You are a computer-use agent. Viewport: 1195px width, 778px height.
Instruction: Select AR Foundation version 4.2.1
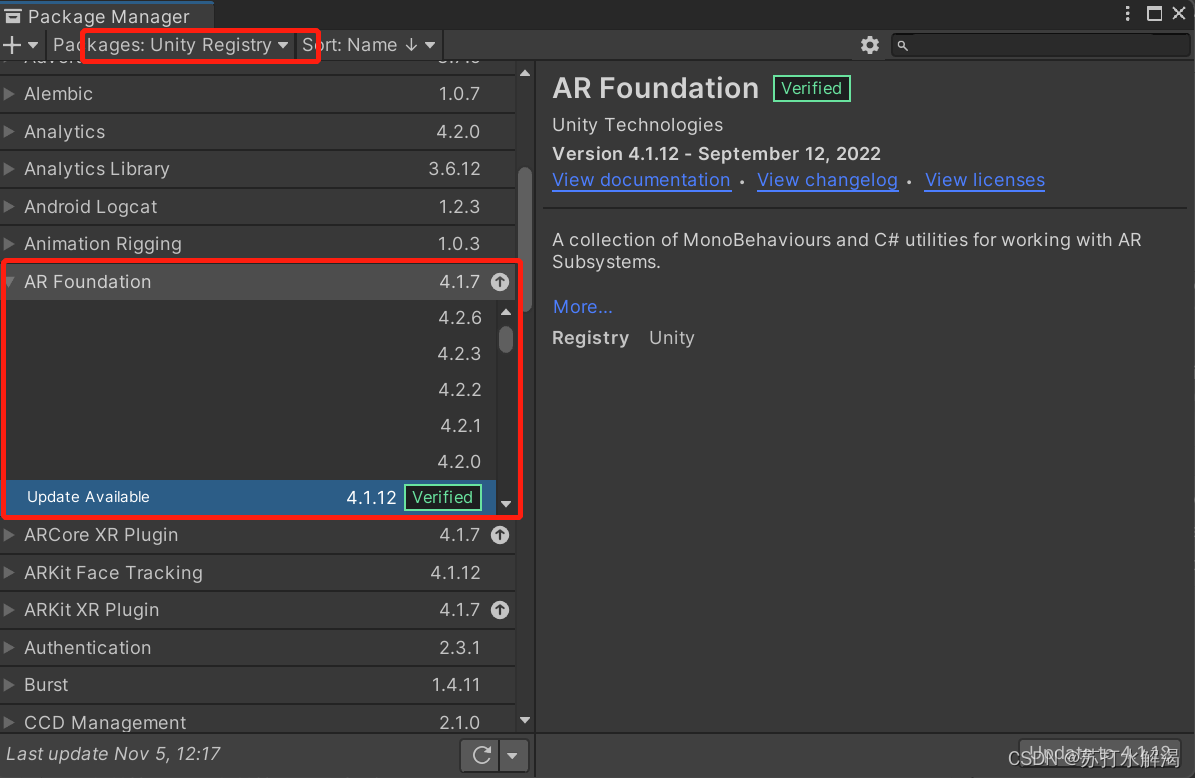coord(250,425)
